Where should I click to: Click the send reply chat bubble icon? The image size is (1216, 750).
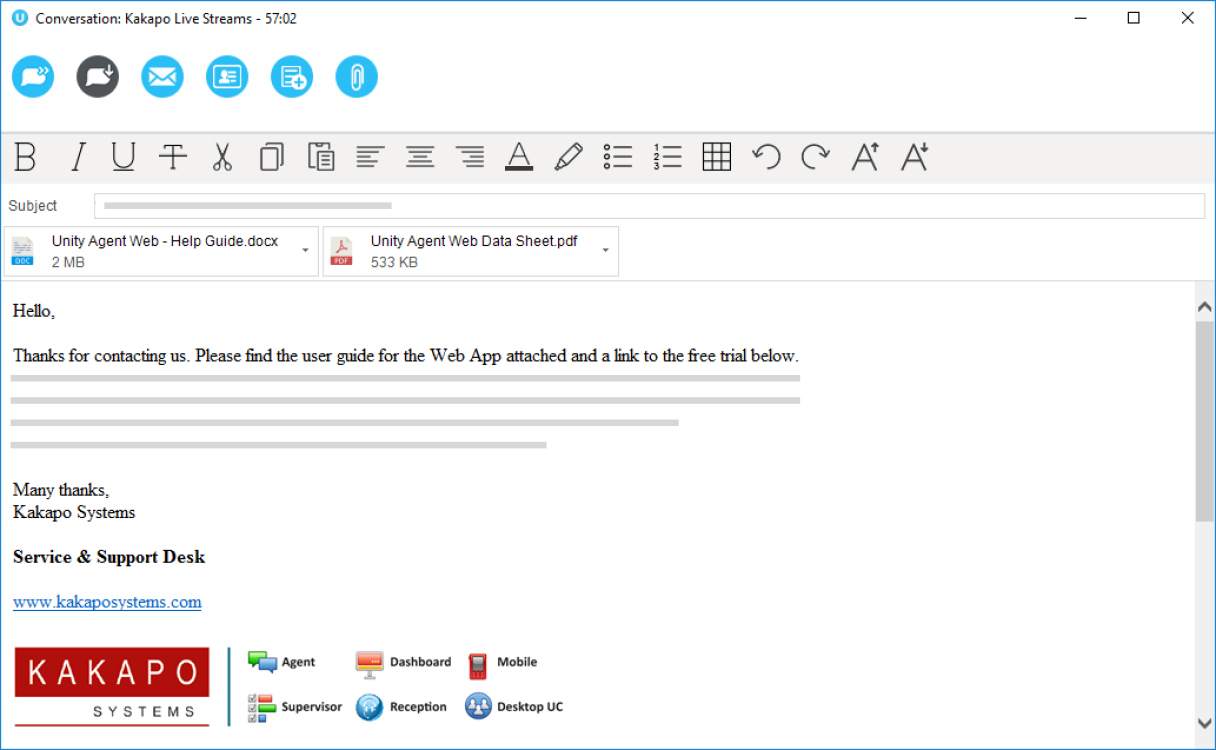click(33, 77)
